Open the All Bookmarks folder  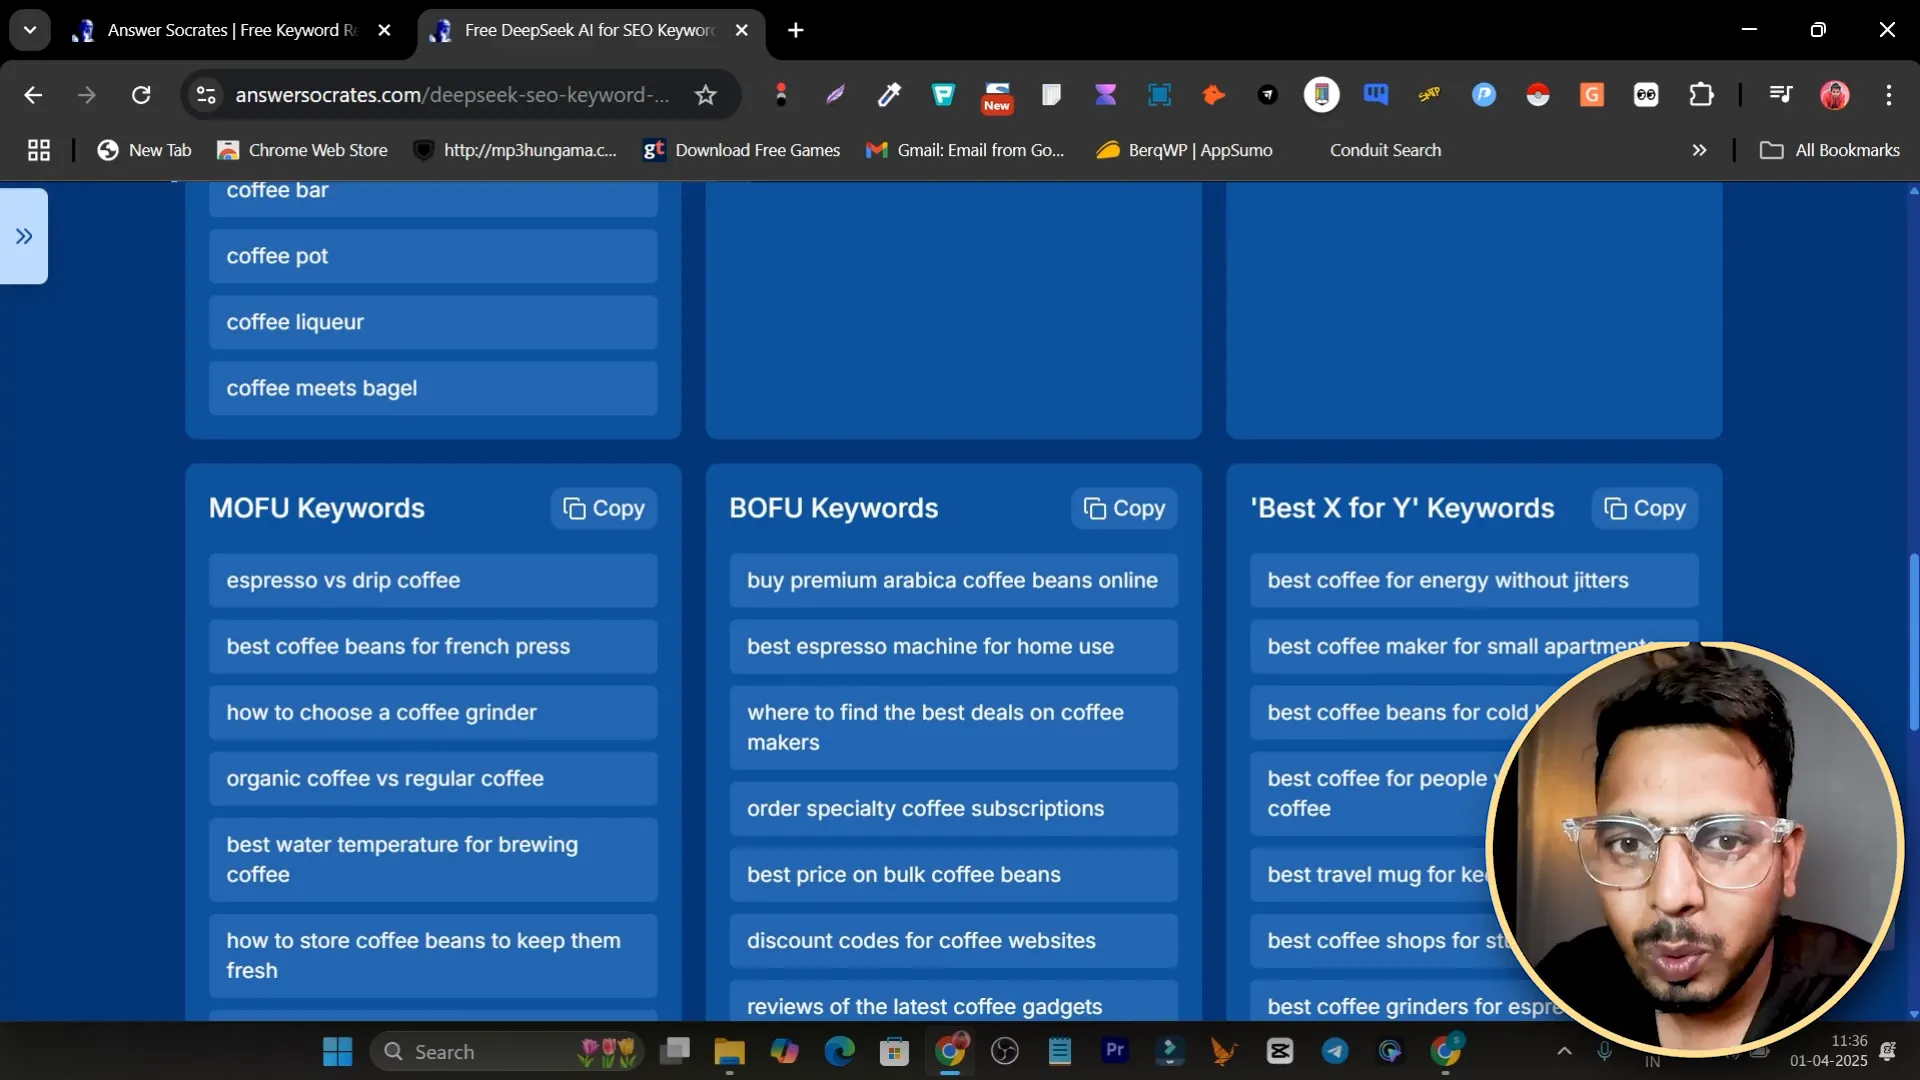pos(1830,150)
